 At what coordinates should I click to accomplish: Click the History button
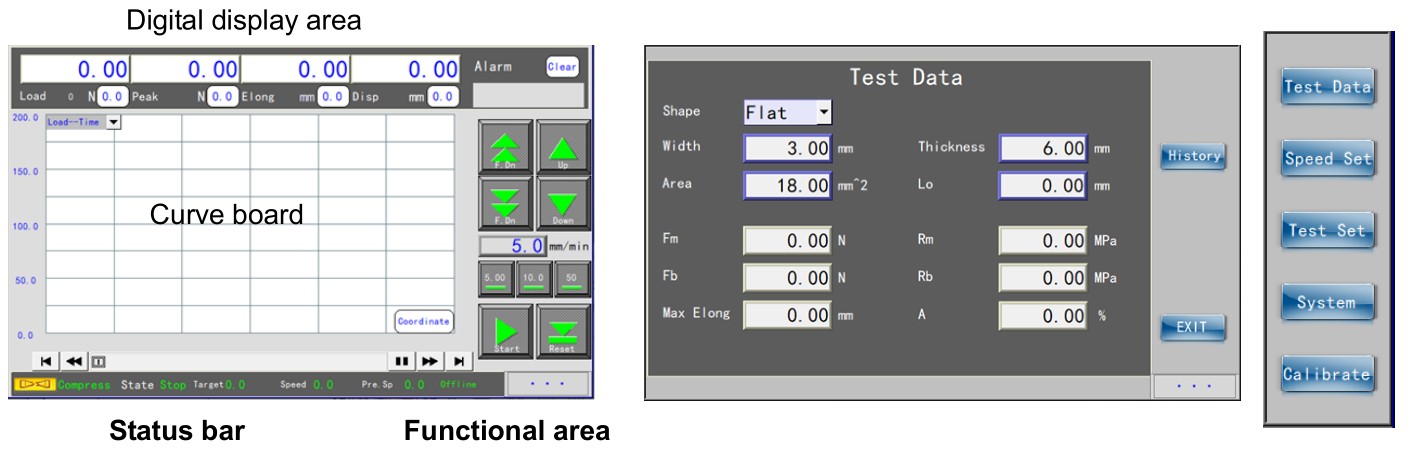pos(1193,156)
